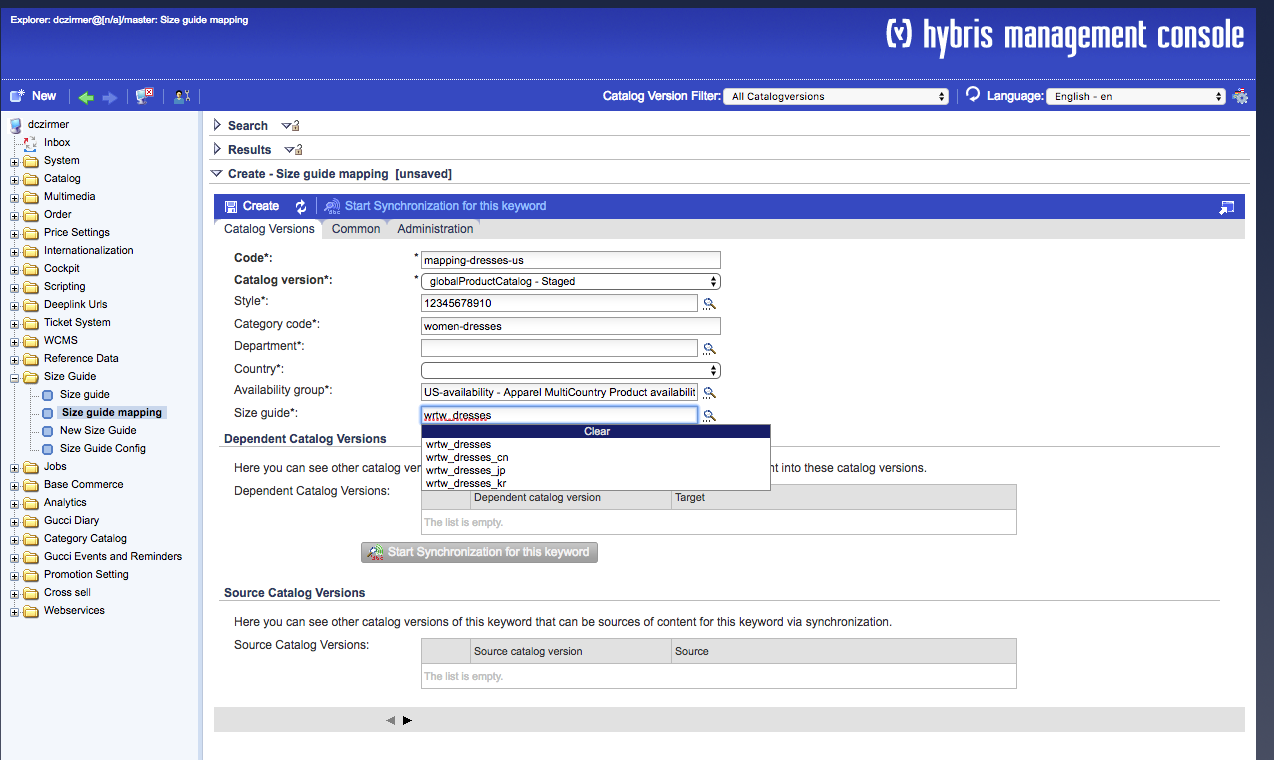Switch to the Common tab
The height and width of the screenshot is (760, 1274).
pyautogui.click(x=356, y=229)
